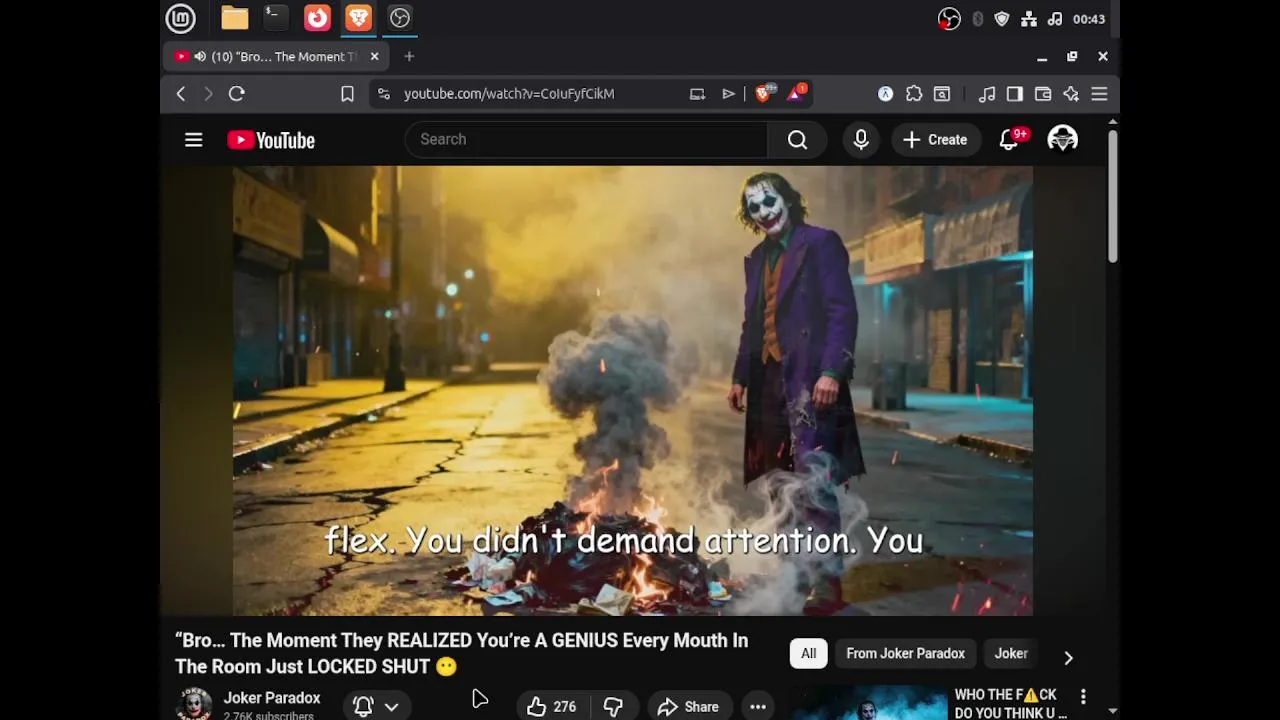Image resolution: width=1280 pixels, height=720 pixels.
Task: Open Joker Paradox channel name
Action: click(x=272, y=698)
